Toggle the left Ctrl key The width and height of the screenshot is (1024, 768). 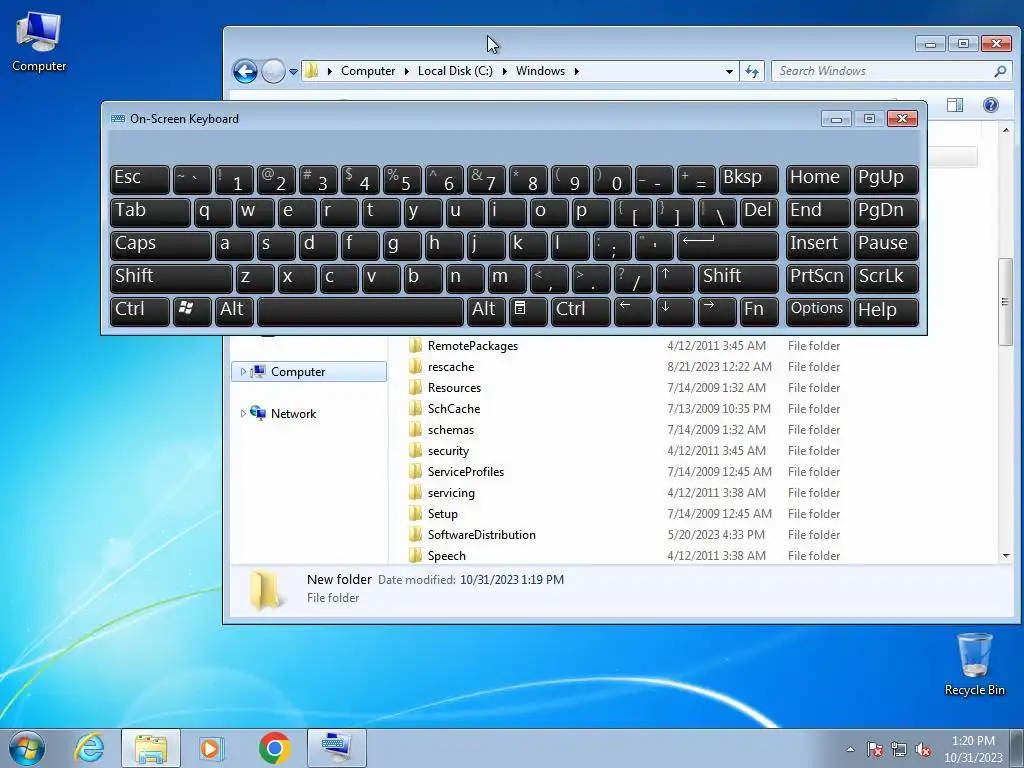pyautogui.click(x=139, y=311)
